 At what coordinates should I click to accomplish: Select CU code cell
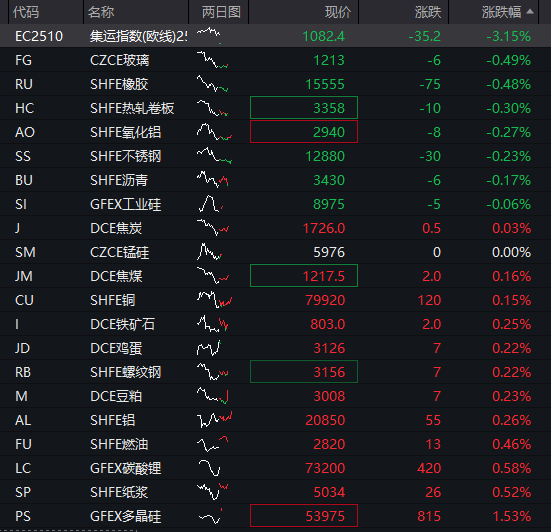pos(24,300)
